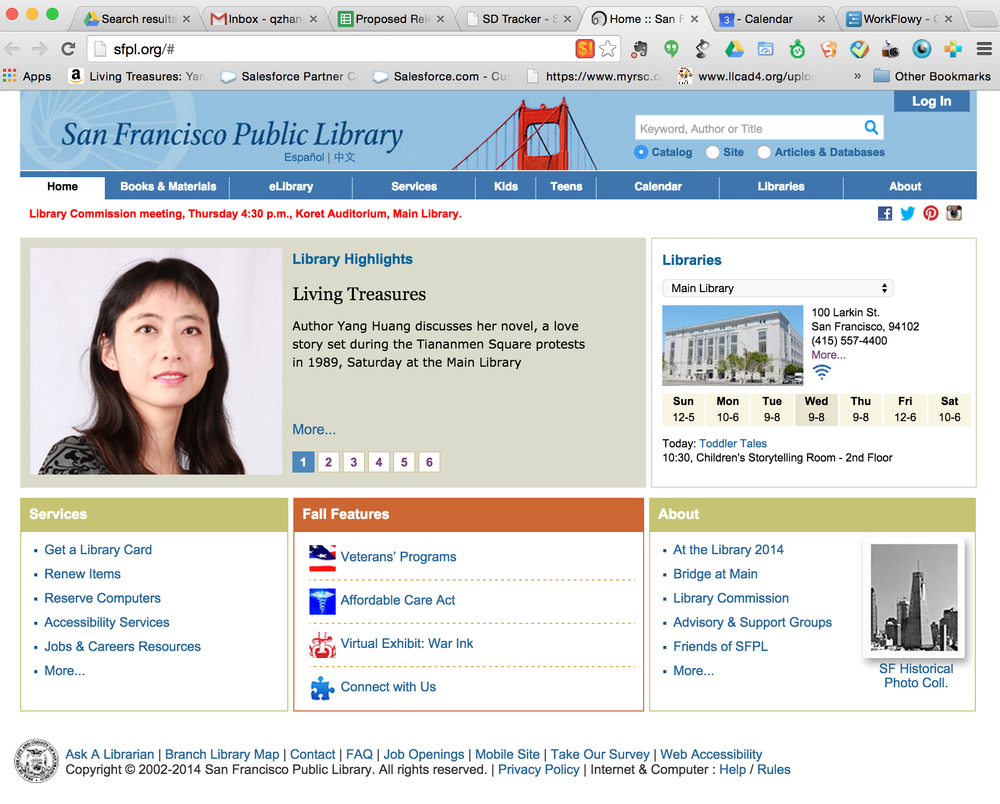Viewport: 1000px width, 804px height.
Task: Click the Renew Items link
Action: coord(82,574)
